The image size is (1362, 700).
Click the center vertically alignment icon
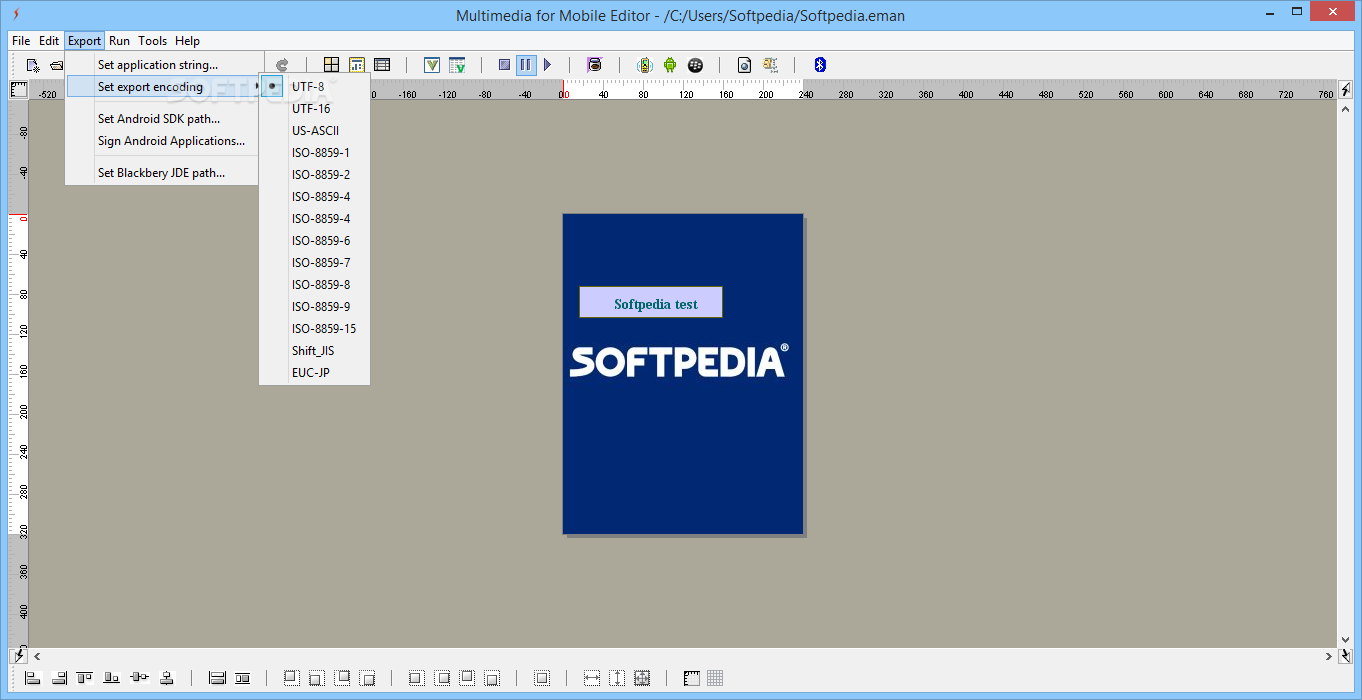point(167,678)
